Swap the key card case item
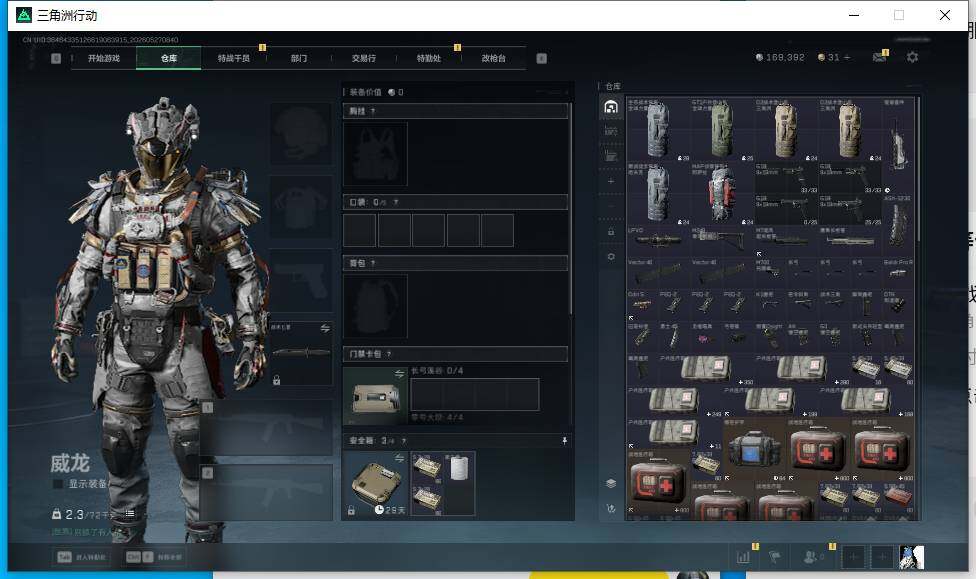 399,374
